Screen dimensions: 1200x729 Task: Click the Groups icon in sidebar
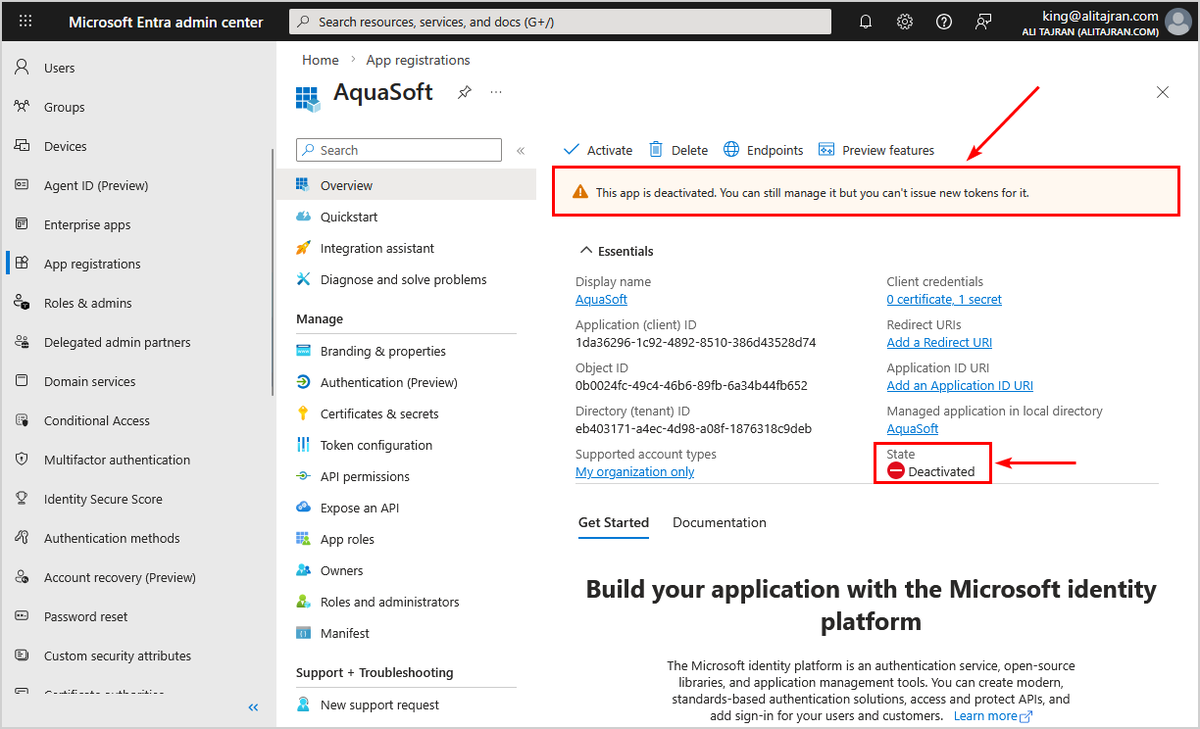click(22, 107)
